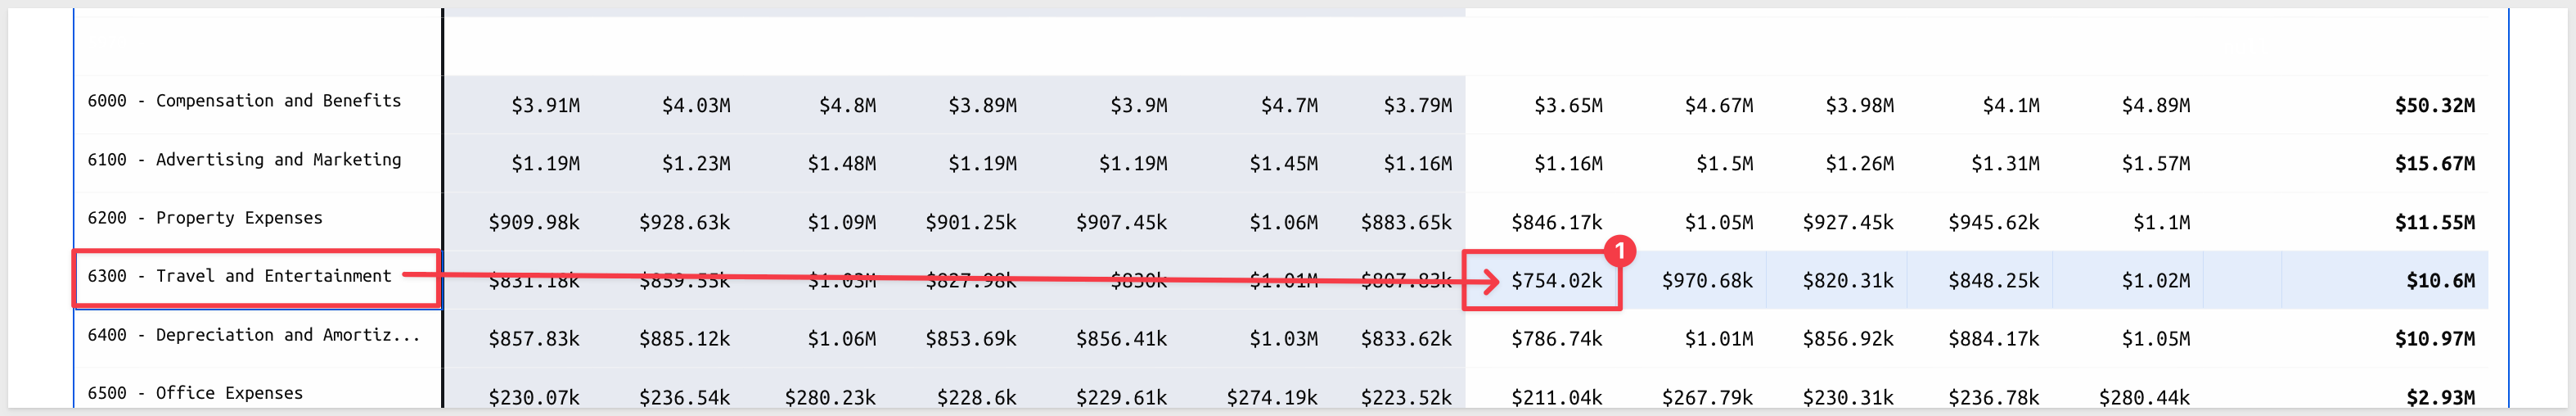
Task: Select the $754.02k cell in Travel row
Action: (1556, 281)
